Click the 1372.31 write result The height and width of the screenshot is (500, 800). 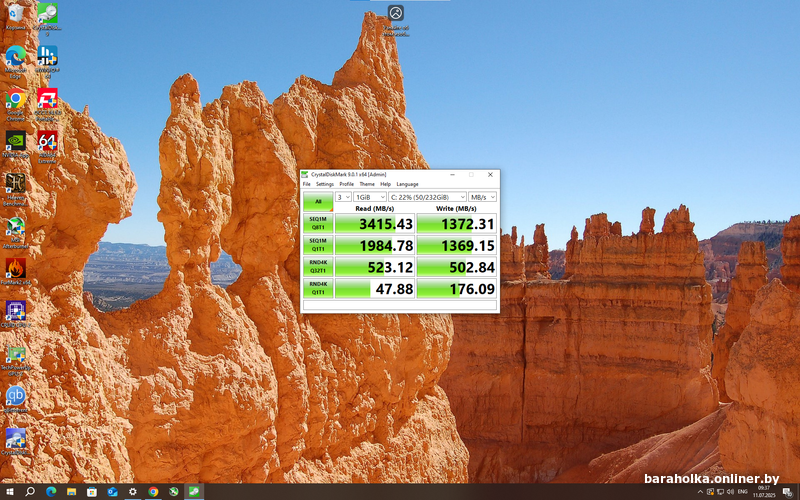coord(457,223)
